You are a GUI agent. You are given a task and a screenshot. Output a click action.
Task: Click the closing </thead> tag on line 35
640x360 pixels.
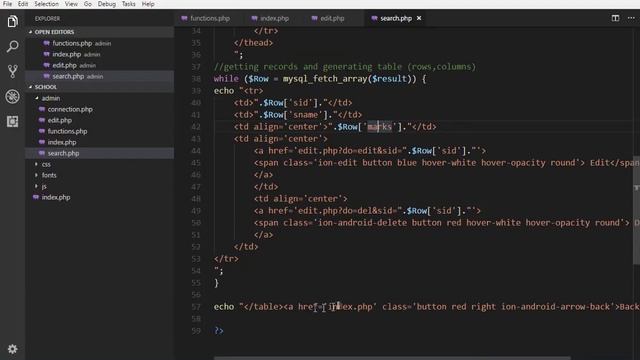(x=253, y=42)
